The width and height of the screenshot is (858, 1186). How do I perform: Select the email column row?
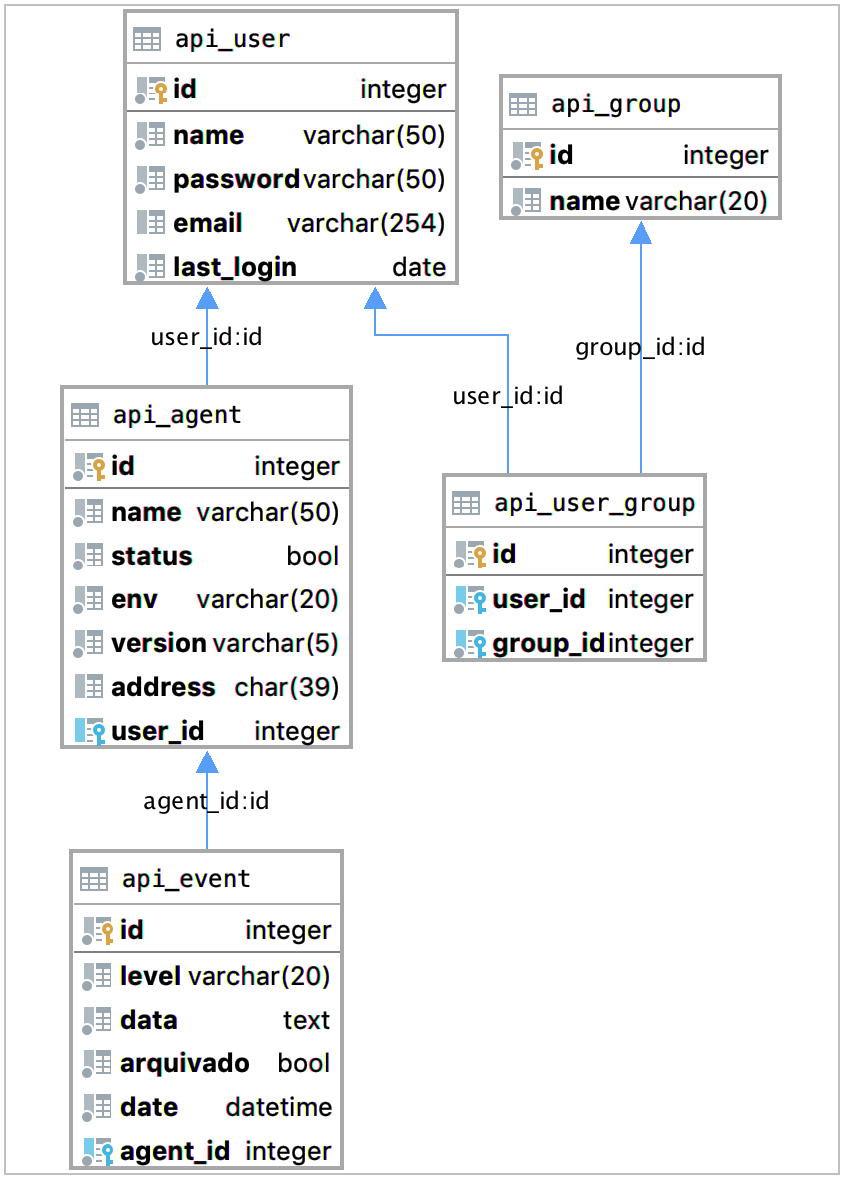pos(208,223)
